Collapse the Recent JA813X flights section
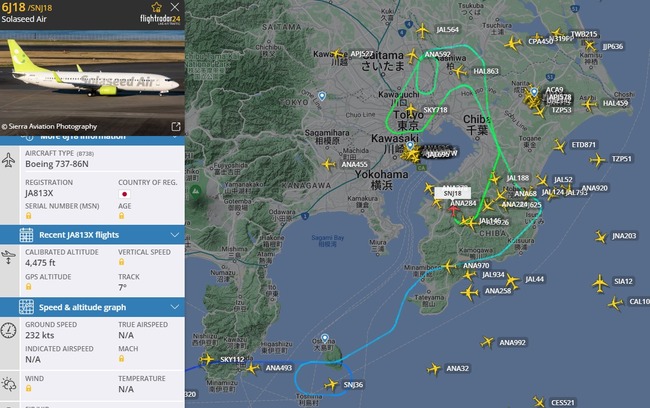The height and width of the screenshot is (408, 650). [x=175, y=235]
